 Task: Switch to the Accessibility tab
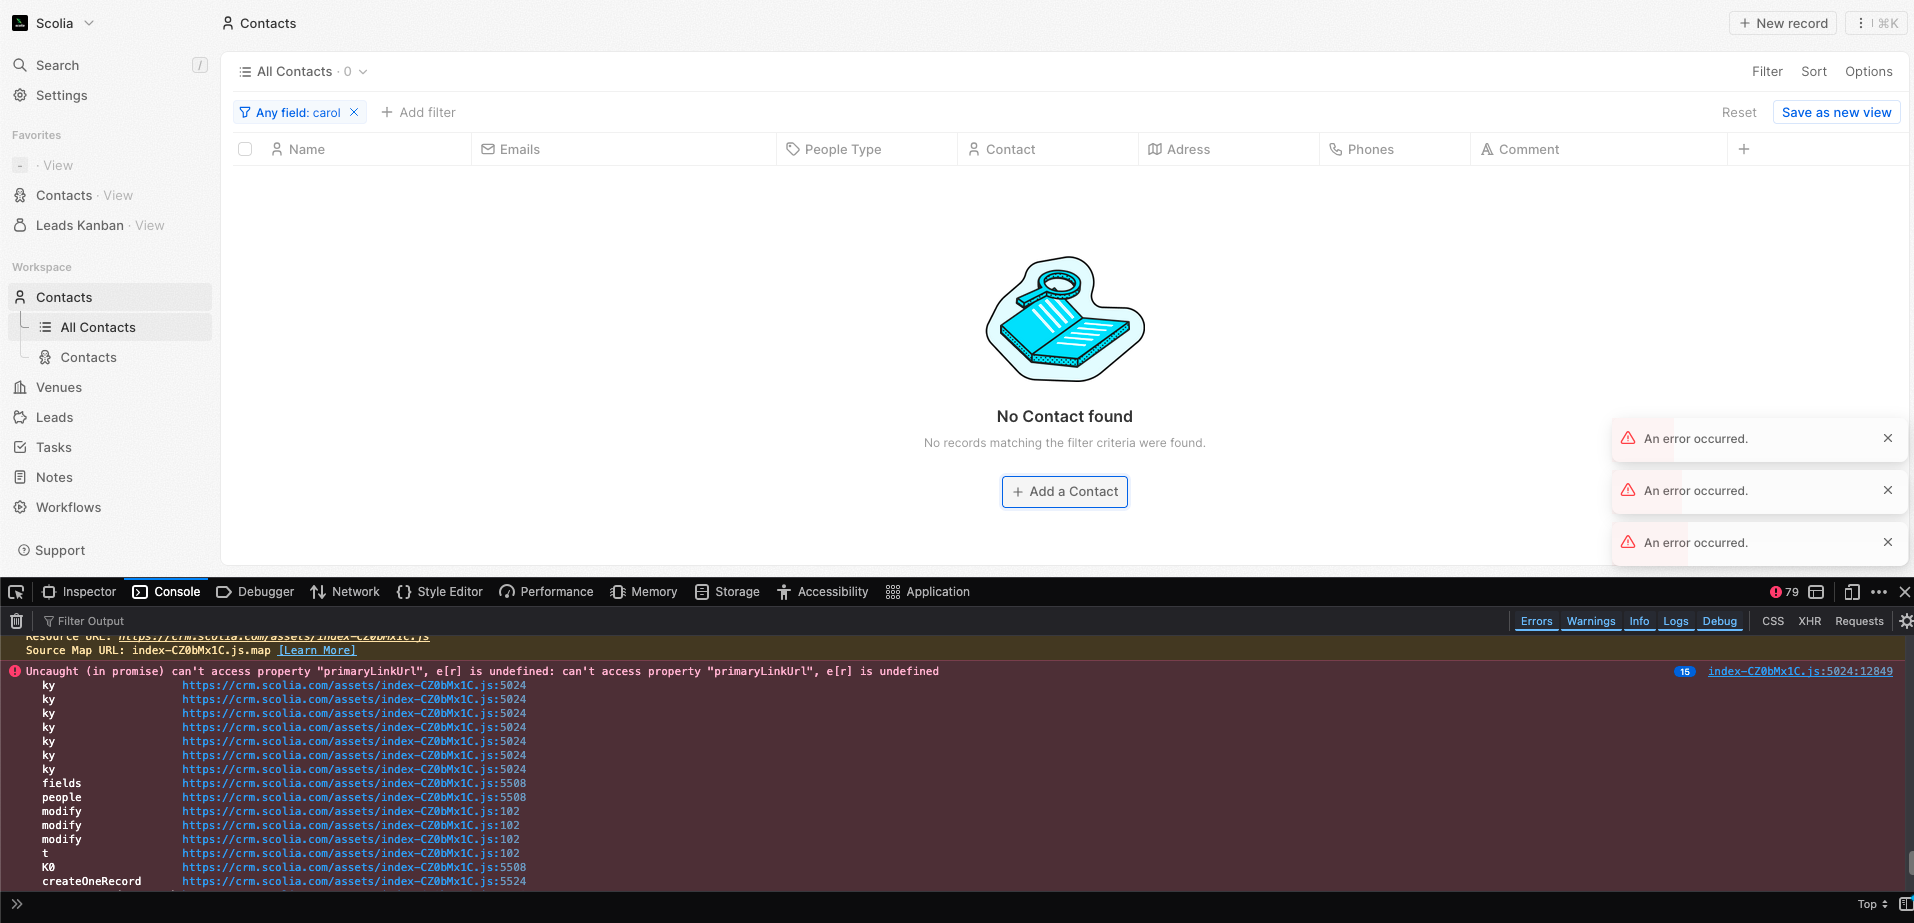(823, 592)
